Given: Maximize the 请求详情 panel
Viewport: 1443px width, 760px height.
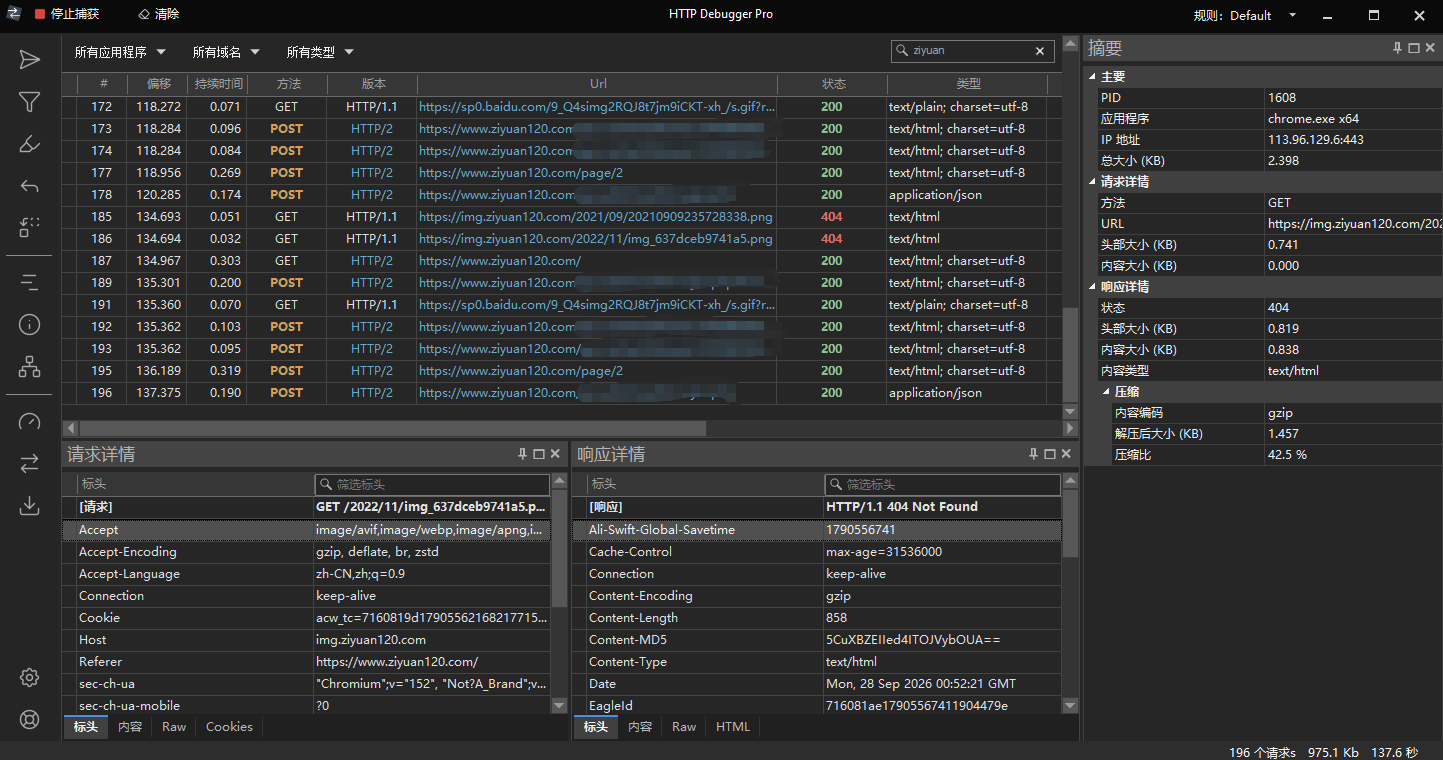Looking at the screenshot, I should pos(539,454).
